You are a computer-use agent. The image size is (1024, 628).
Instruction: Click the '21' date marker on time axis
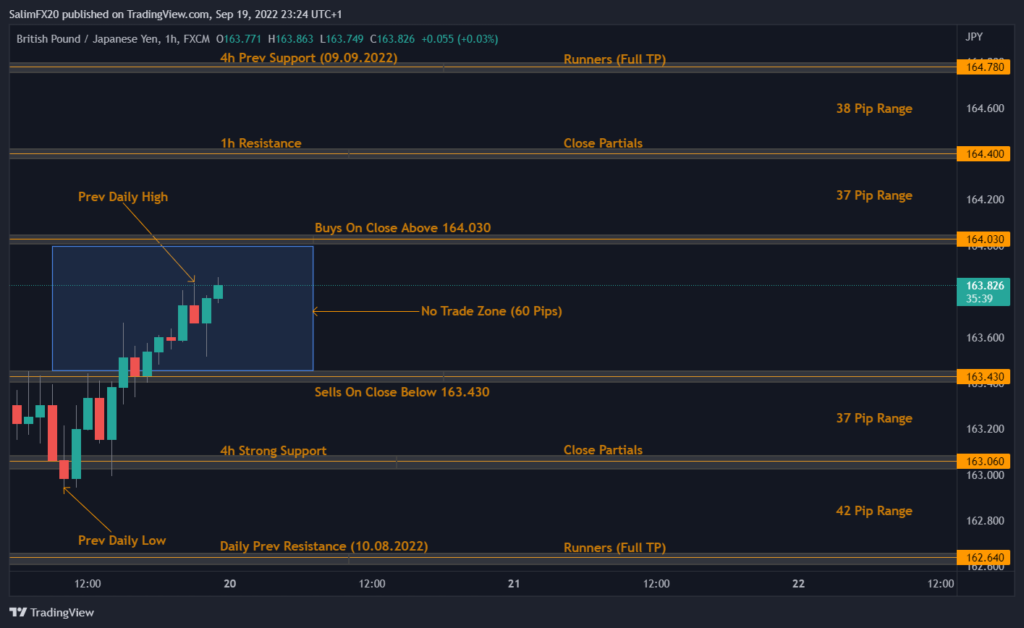[514, 583]
